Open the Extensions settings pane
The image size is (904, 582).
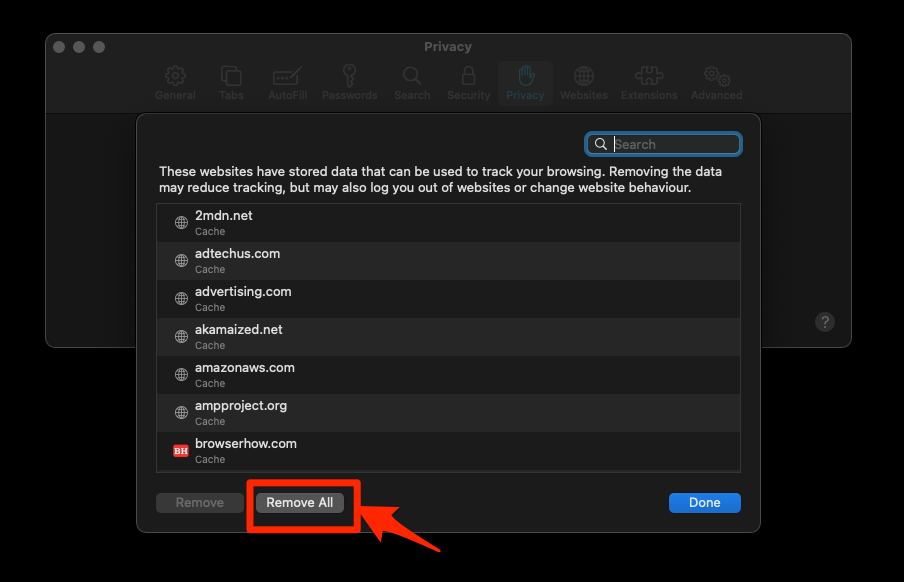click(648, 82)
